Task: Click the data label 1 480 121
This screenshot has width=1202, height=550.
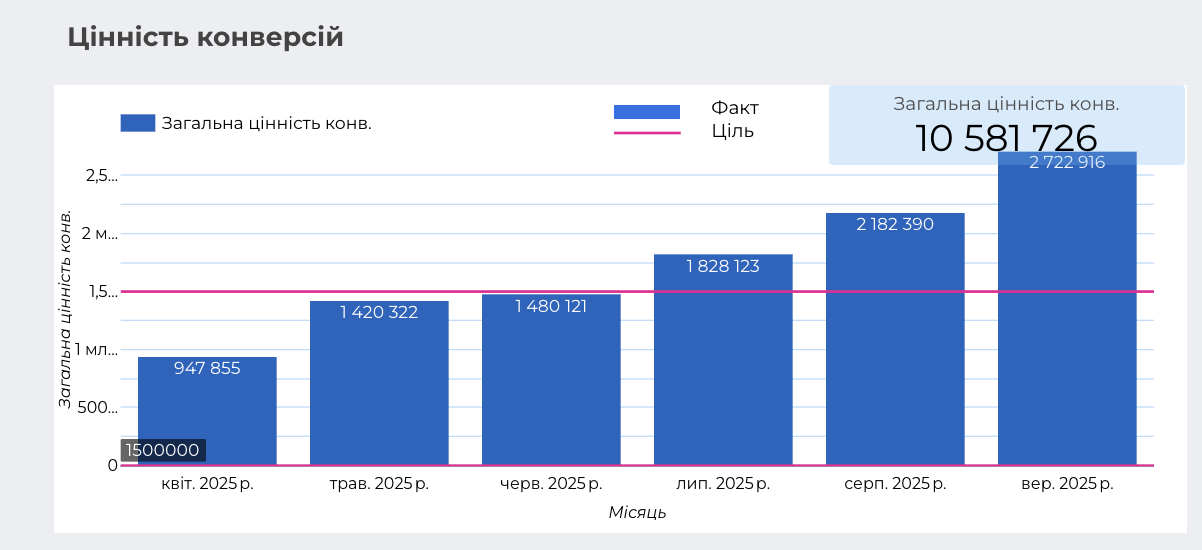Action: 551,306
